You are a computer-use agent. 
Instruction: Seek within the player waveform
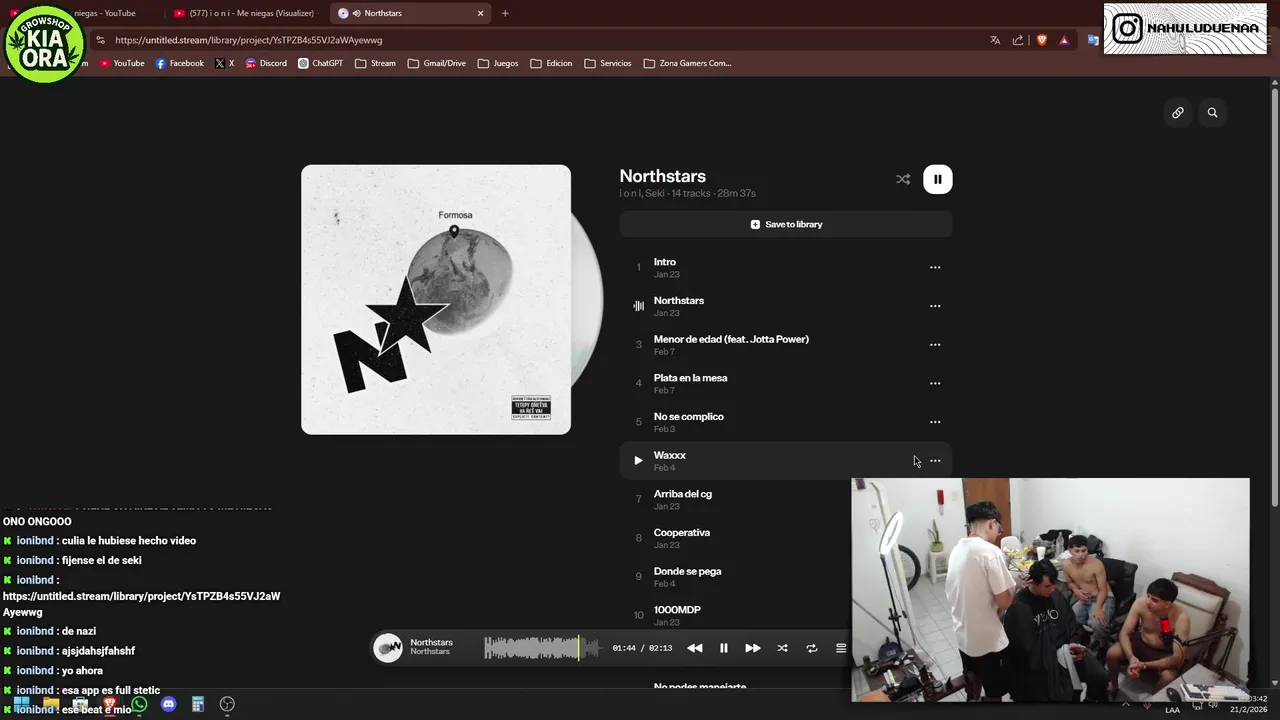tap(542, 648)
